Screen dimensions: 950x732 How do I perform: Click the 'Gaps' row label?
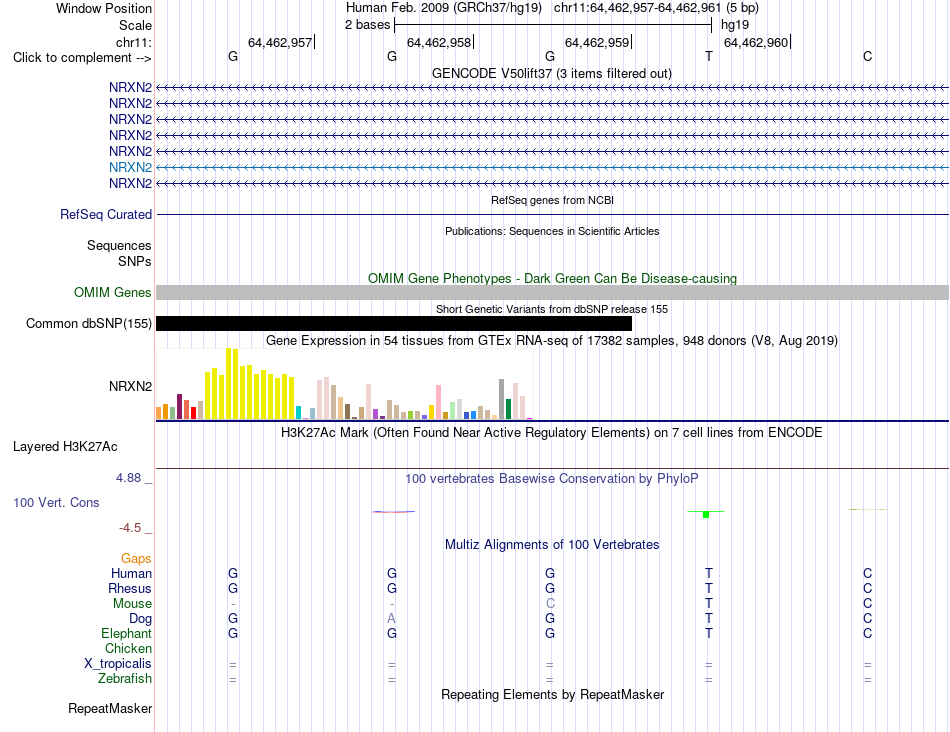[136, 558]
